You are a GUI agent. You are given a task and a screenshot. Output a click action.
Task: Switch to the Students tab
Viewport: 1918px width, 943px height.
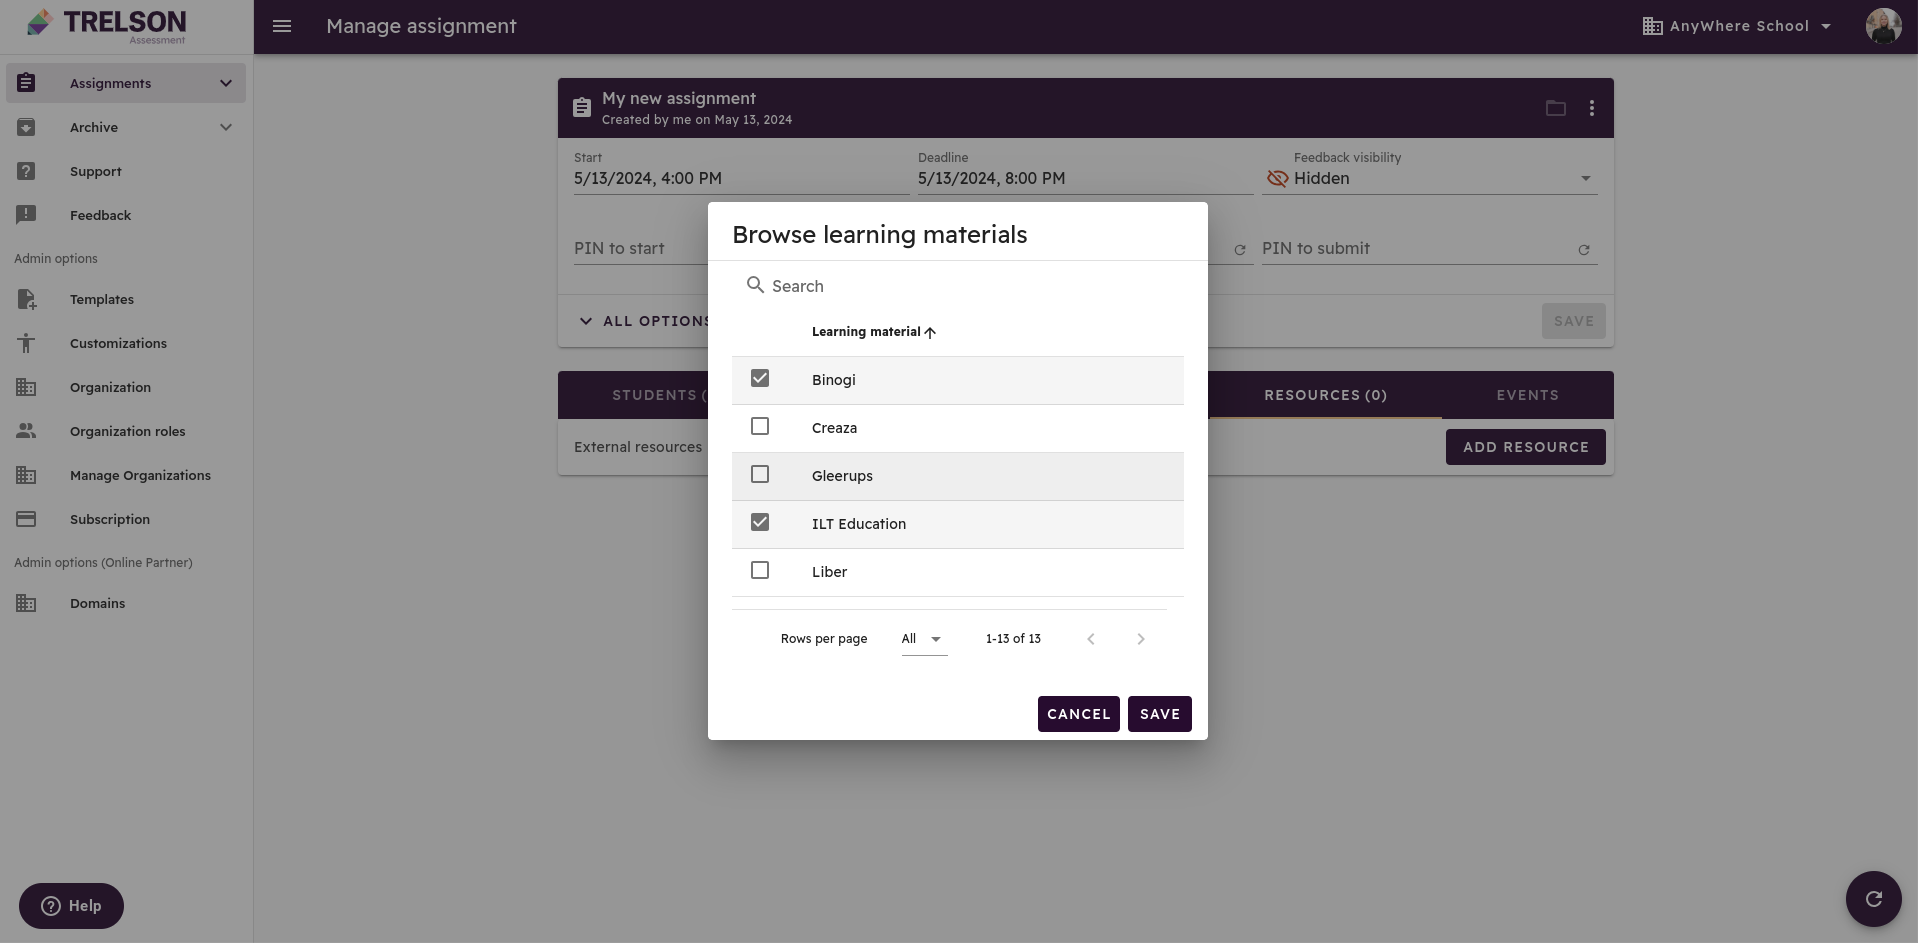(658, 395)
